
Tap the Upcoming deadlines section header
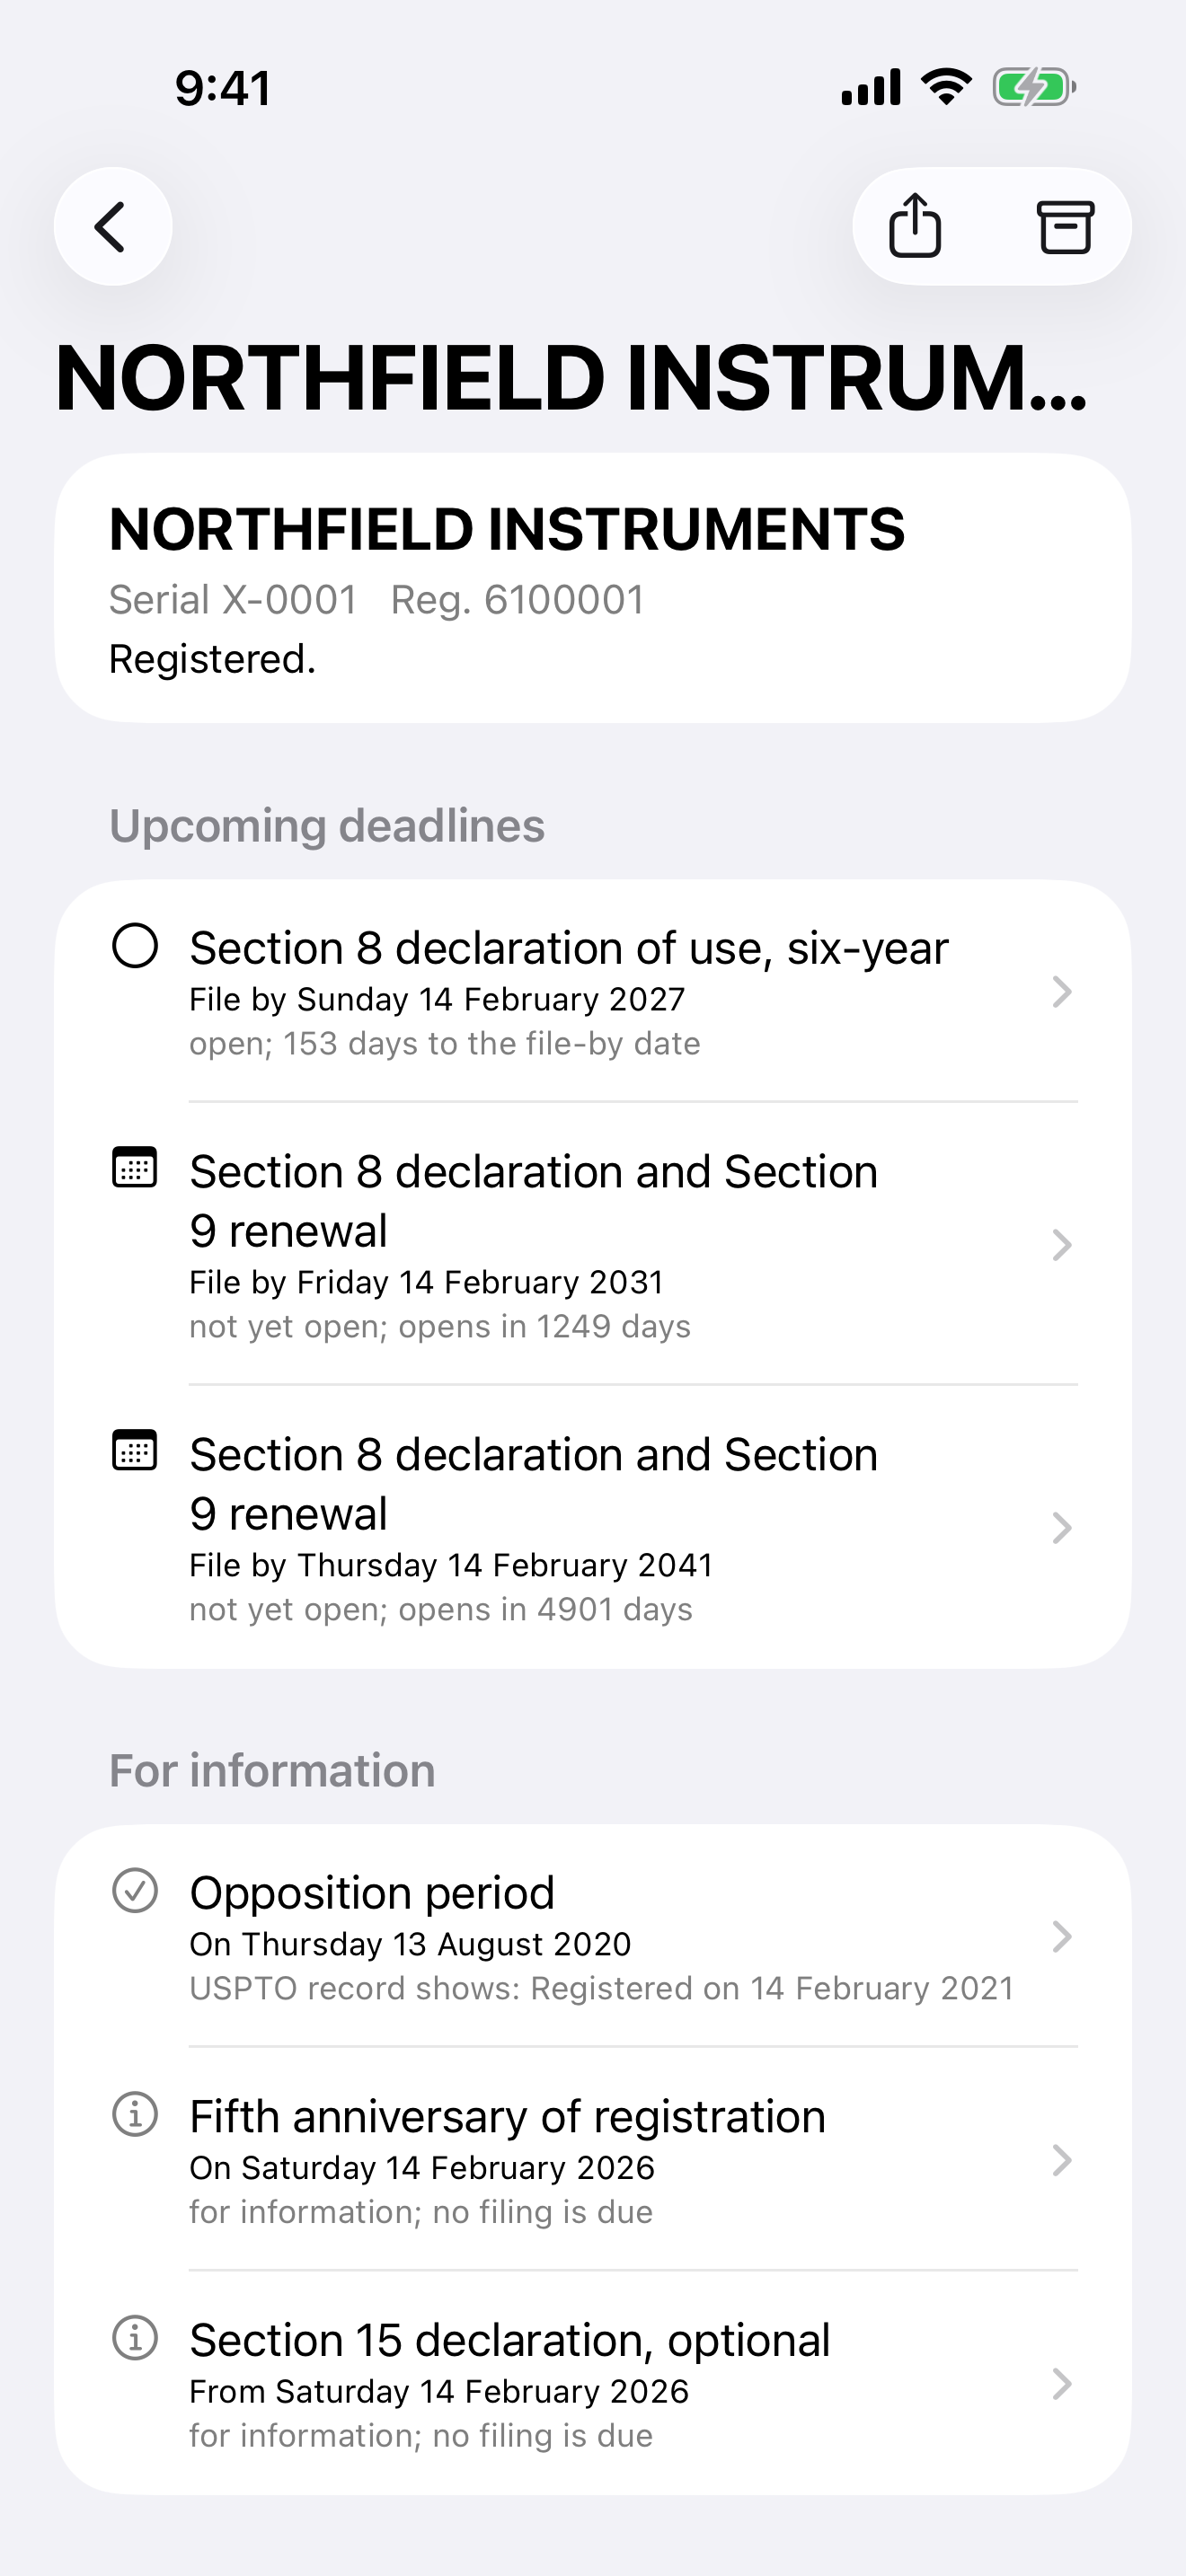pyautogui.click(x=327, y=826)
